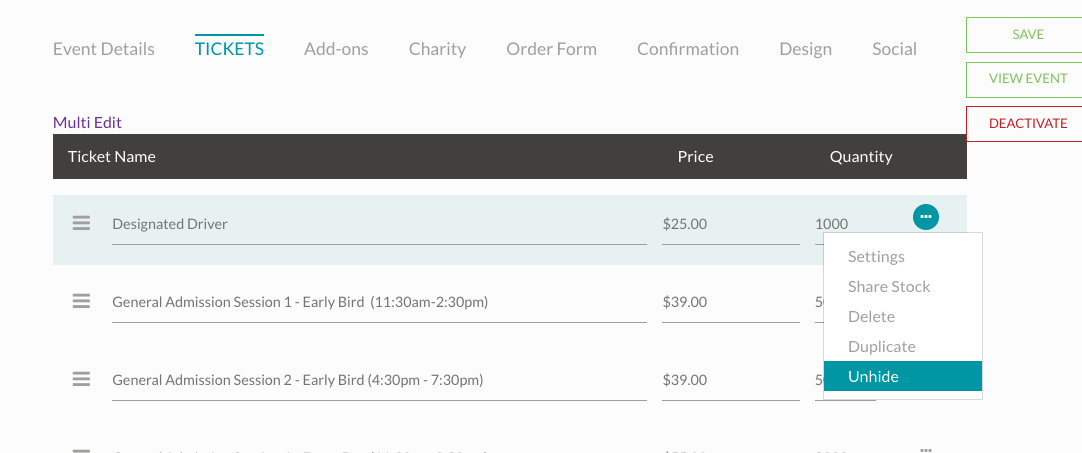This screenshot has height=453, width=1082.
Task: Open the Multi Edit link
Action: [87, 123]
